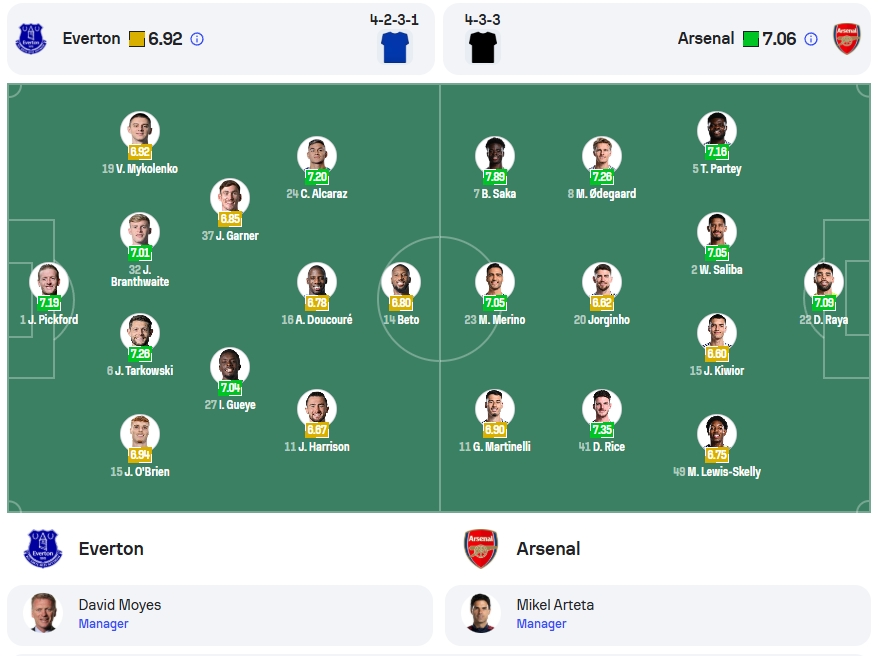879x656 pixels.
Task: Open J. Tarkowski's player name link
Action: pos(140,371)
